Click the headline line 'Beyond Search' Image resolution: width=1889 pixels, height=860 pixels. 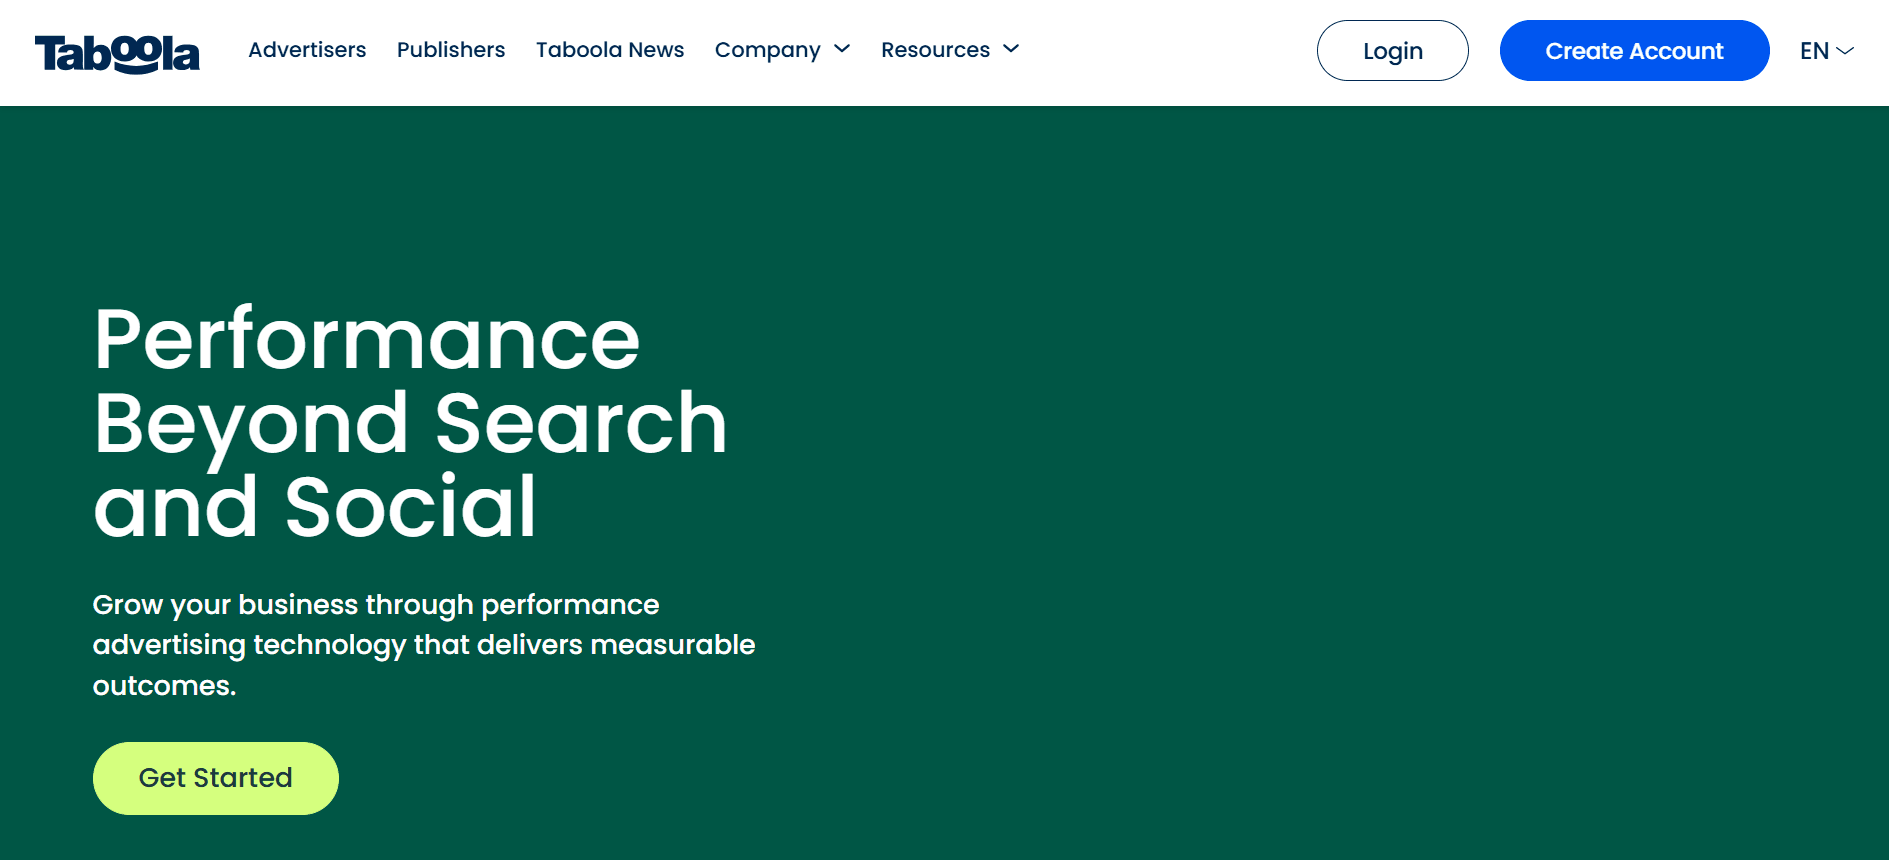[410, 424]
